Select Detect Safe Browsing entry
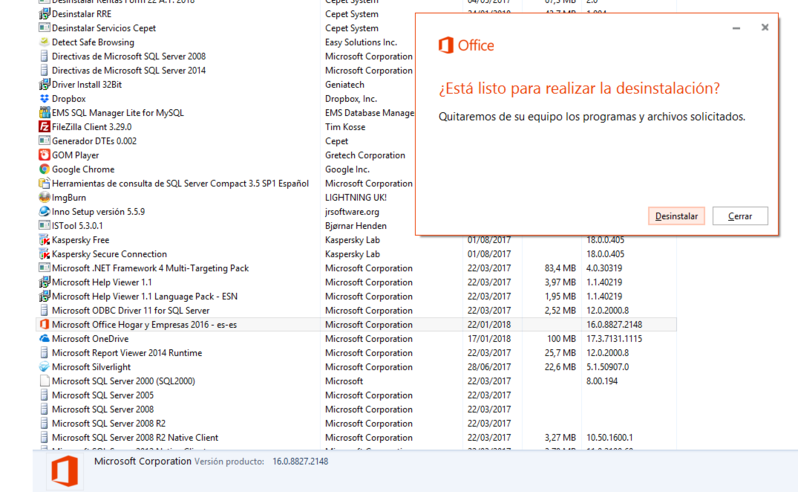 click(93, 42)
